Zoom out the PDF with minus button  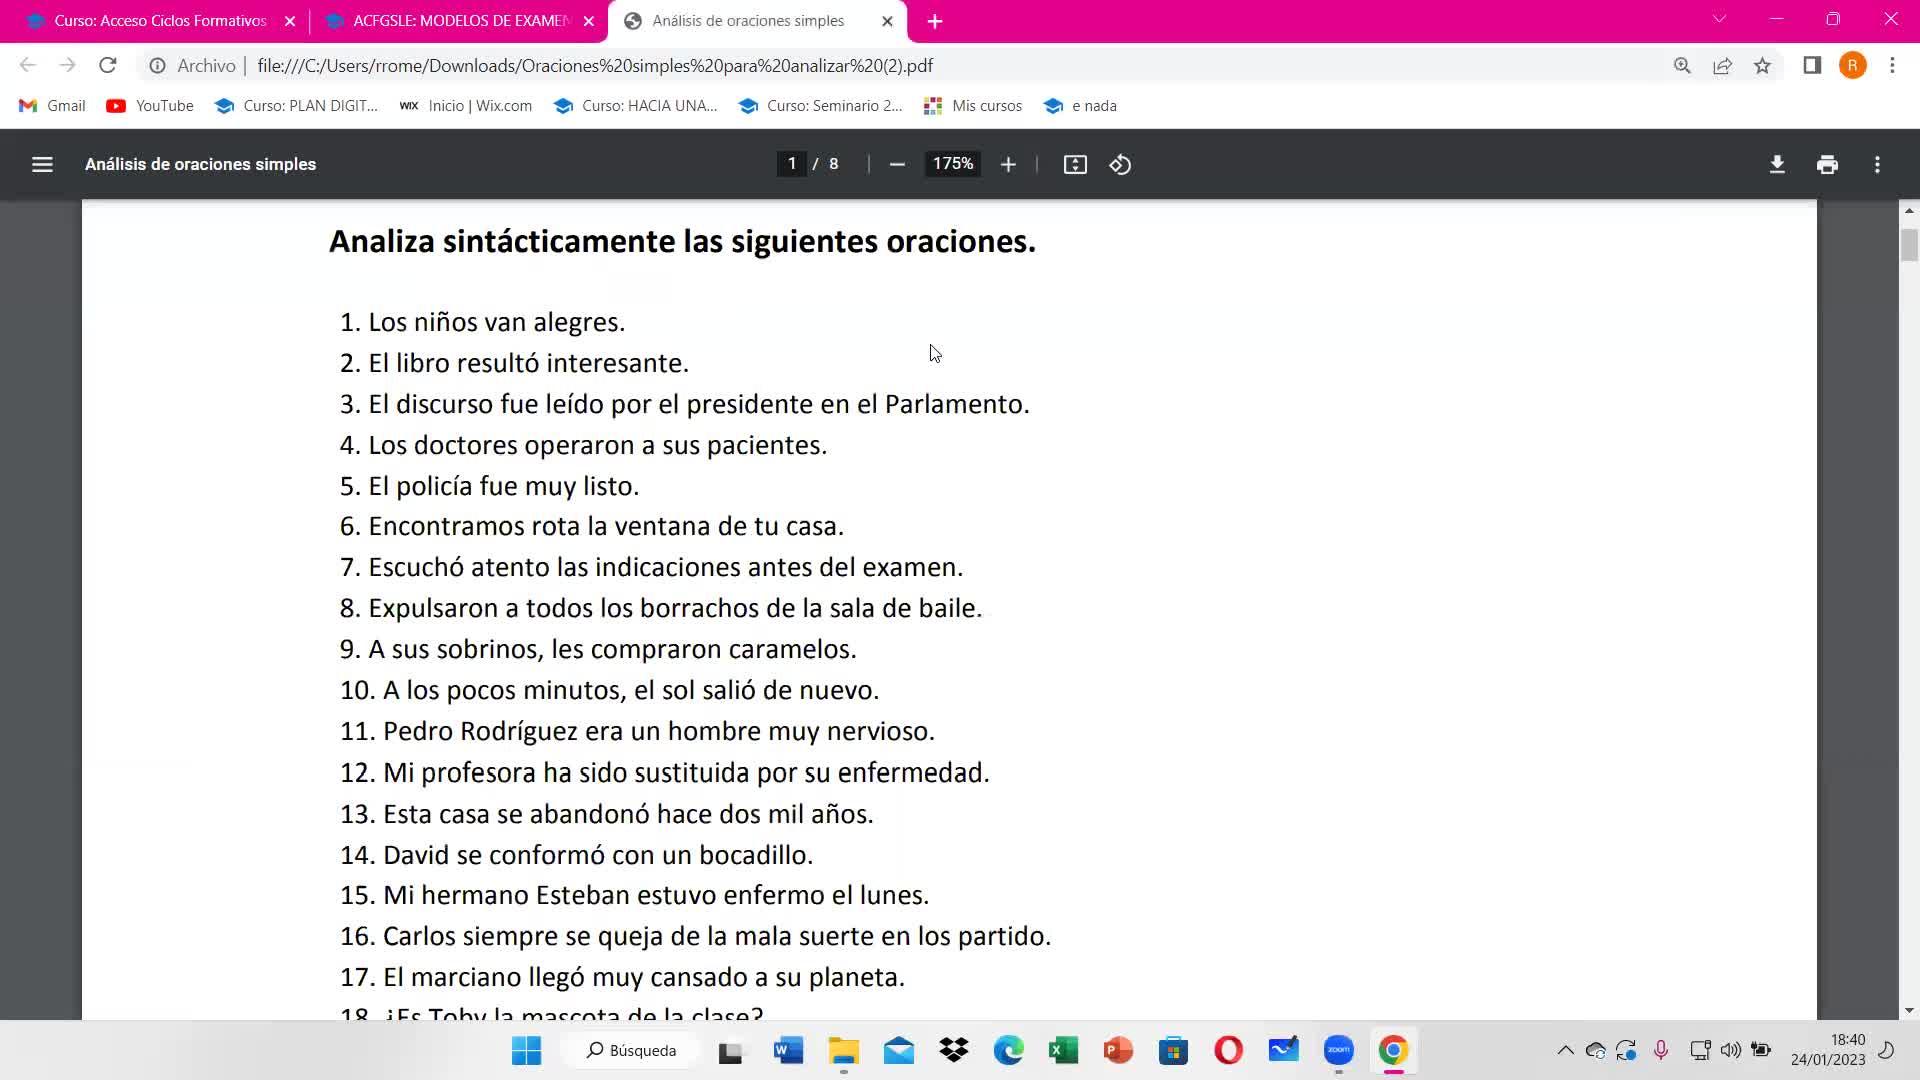pyautogui.click(x=897, y=164)
